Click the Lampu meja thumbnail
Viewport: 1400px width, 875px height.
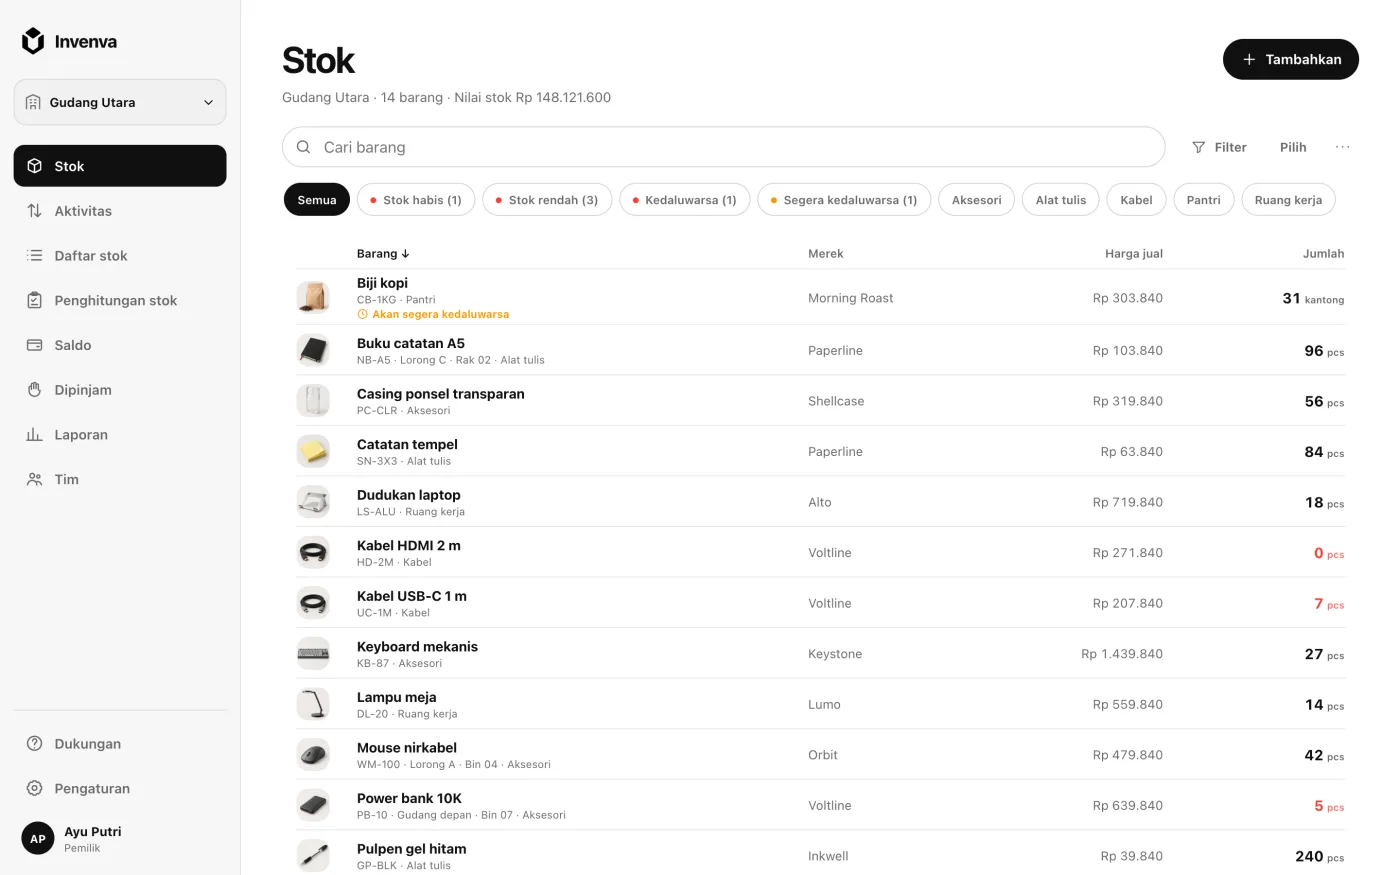(x=313, y=704)
